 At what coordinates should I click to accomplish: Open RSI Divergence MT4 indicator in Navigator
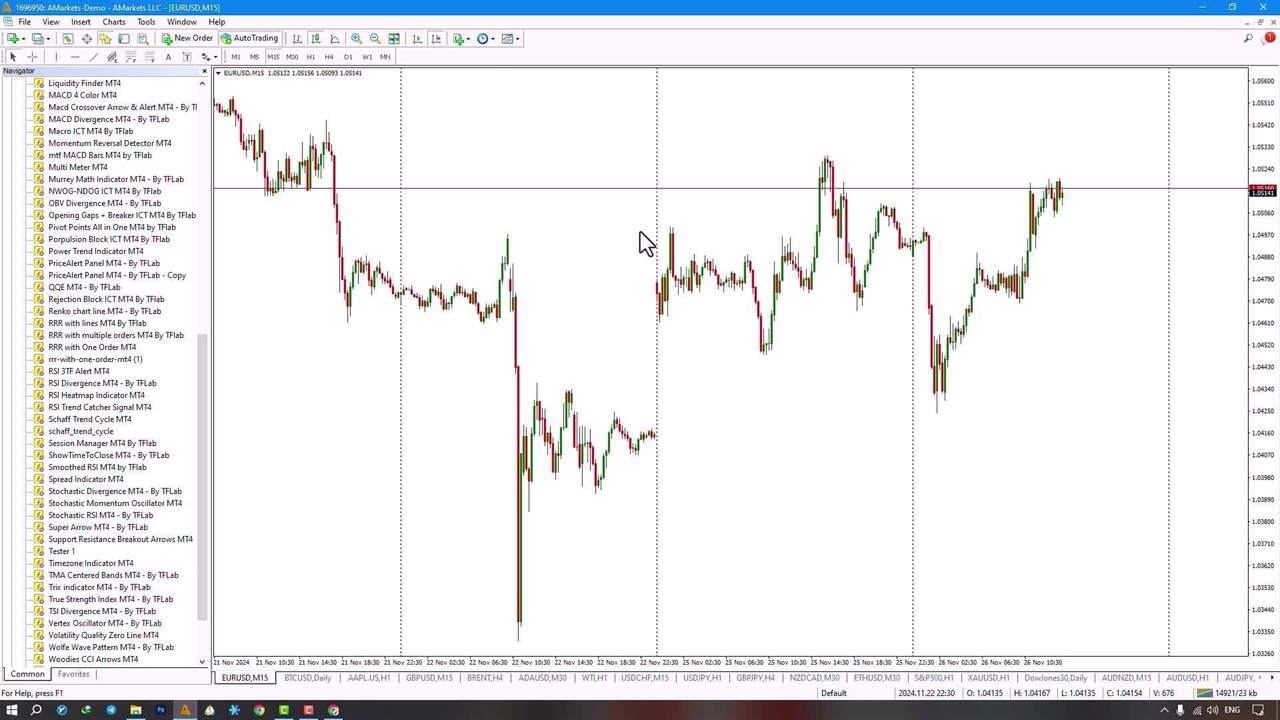coord(102,383)
